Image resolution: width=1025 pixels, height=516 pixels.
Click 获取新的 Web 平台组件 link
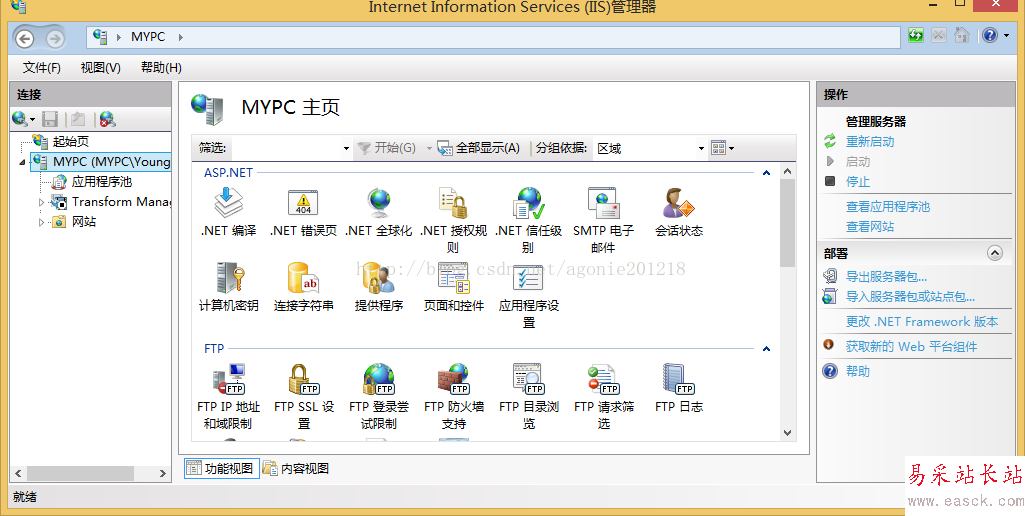[911, 347]
